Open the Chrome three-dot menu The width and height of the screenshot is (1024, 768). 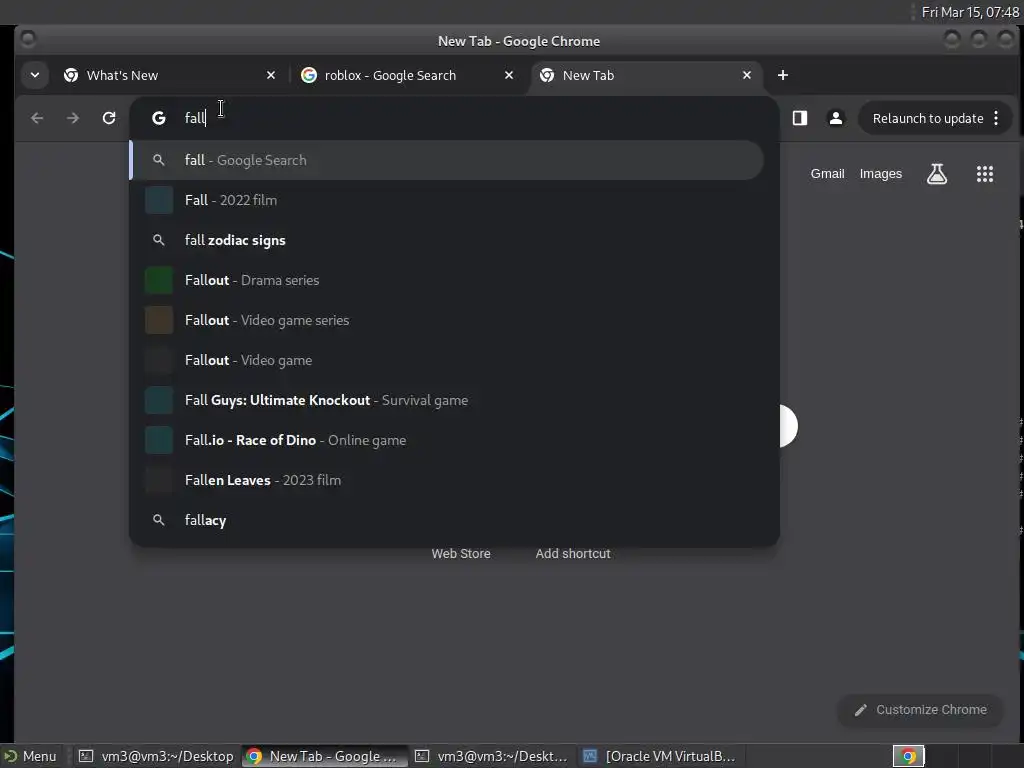click(x=996, y=118)
